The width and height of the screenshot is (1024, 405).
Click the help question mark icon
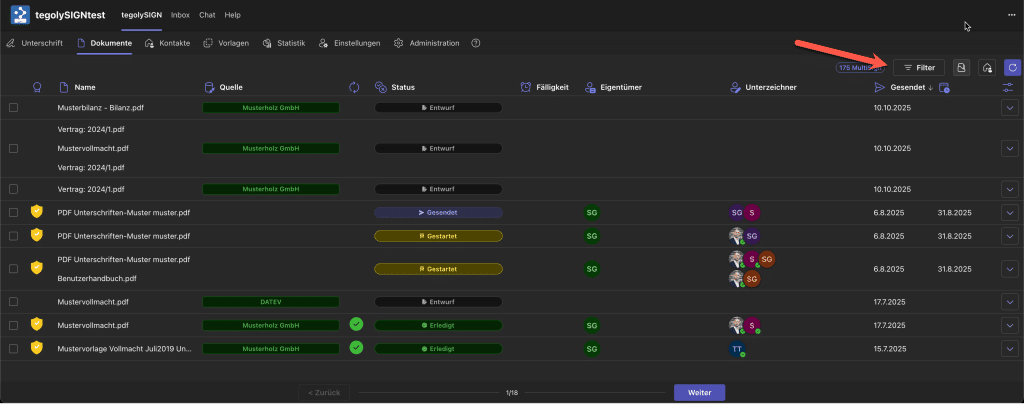click(x=475, y=44)
